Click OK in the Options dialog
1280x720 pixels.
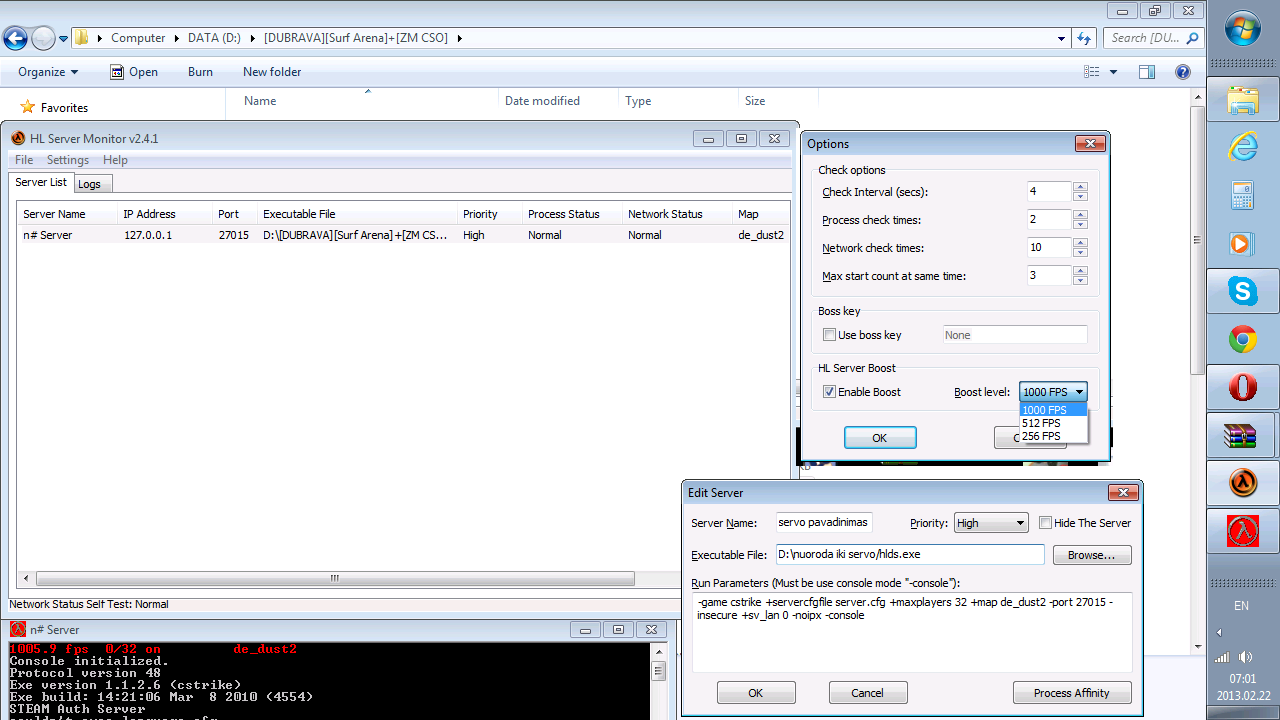pyautogui.click(x=880, y=437)
